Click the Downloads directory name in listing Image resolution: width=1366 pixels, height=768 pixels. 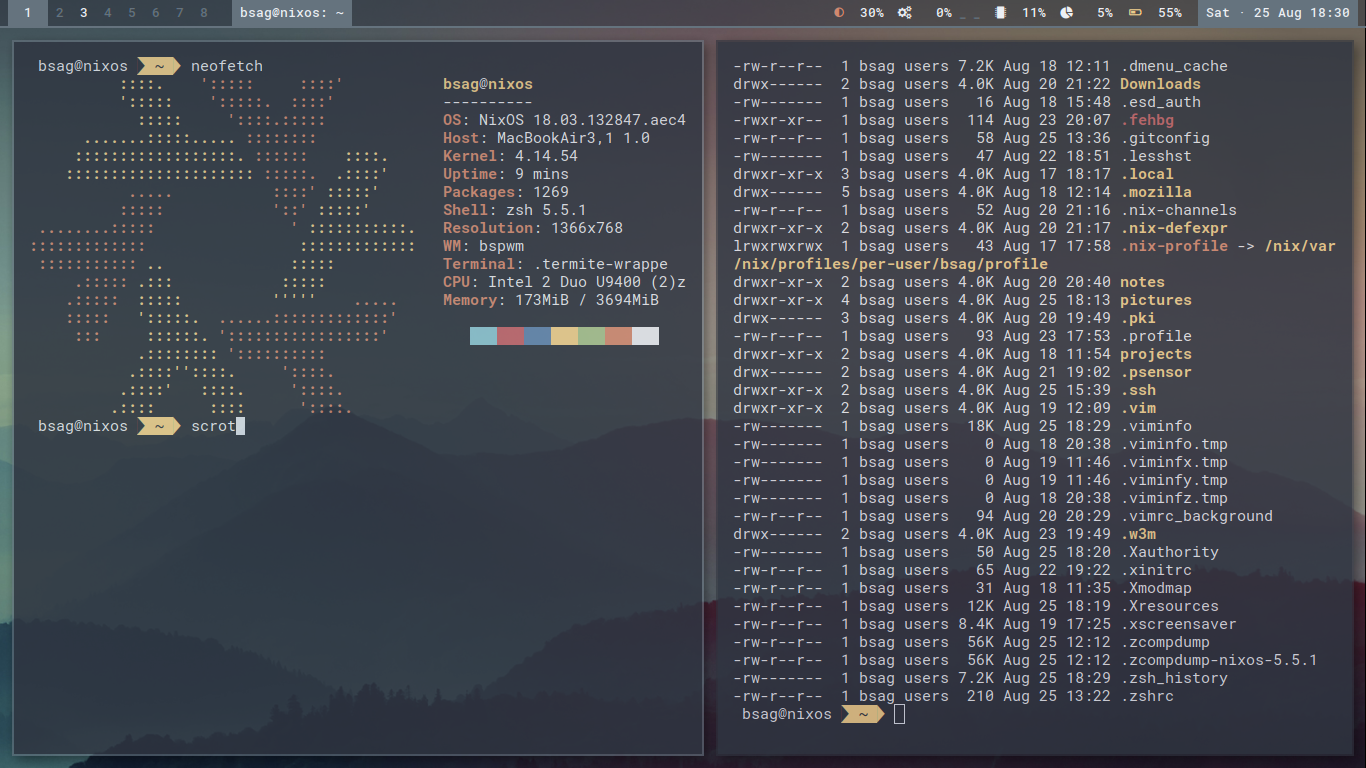tap(1160, 84)
